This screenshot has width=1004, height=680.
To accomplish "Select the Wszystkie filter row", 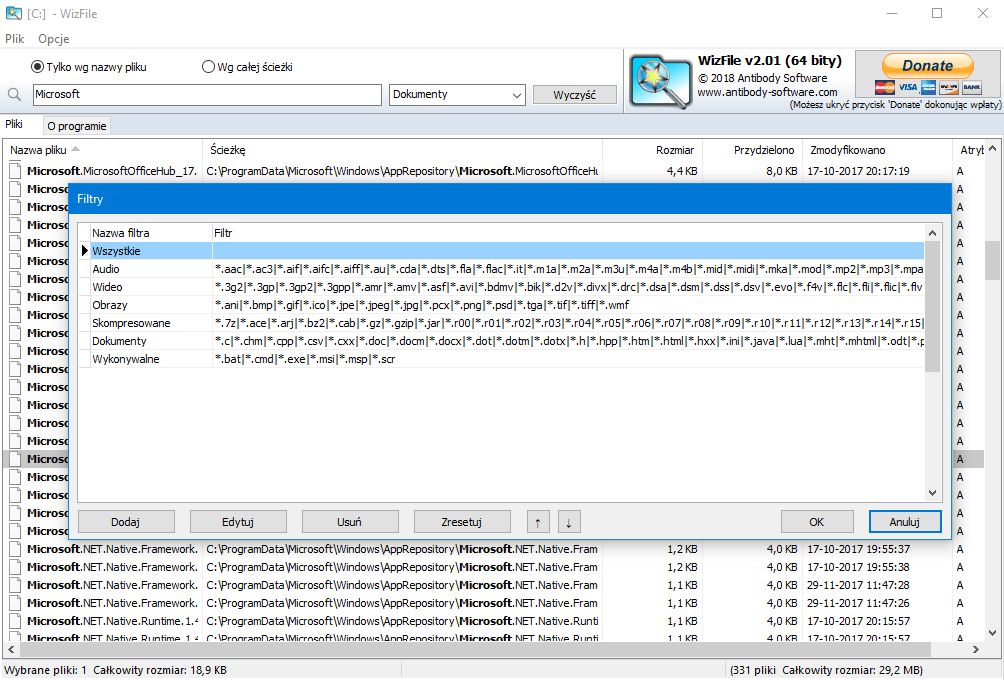I will point(501,251).
